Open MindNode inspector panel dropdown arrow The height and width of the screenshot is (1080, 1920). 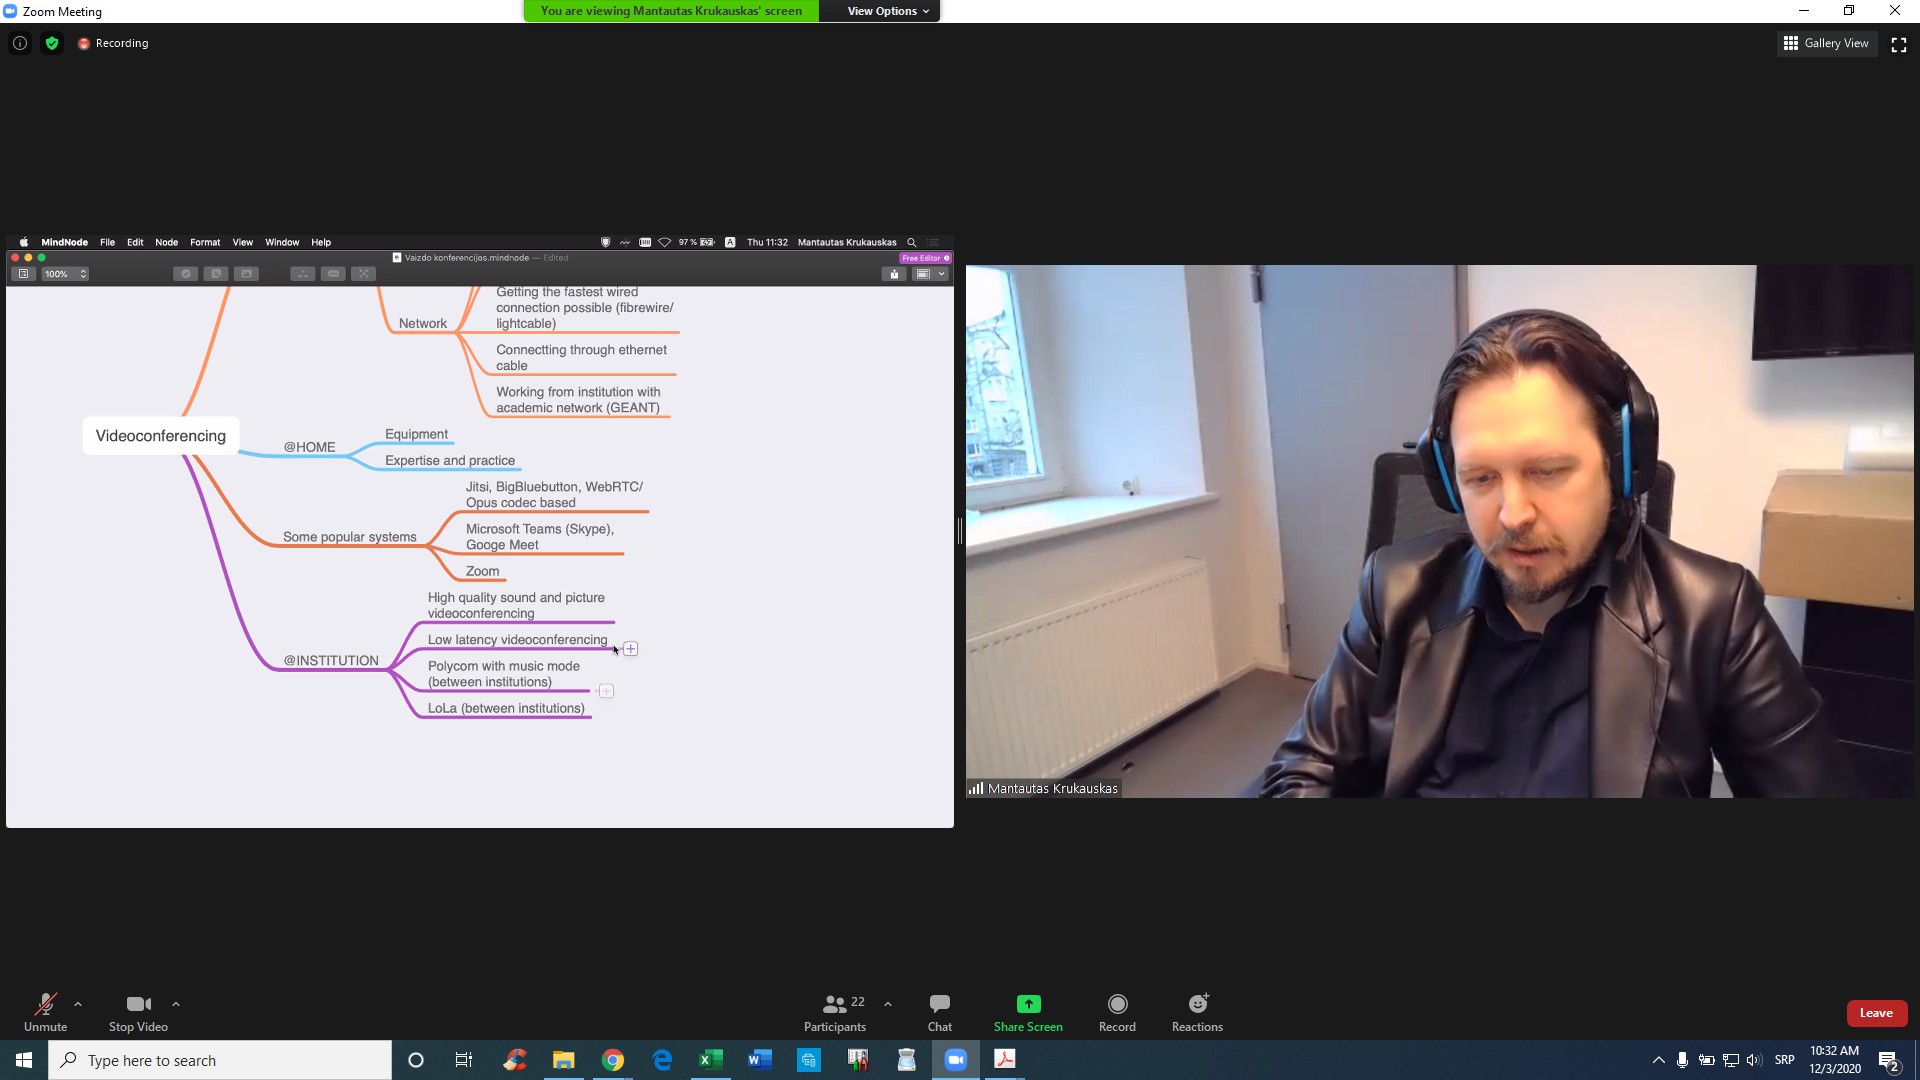pos(941,274)
